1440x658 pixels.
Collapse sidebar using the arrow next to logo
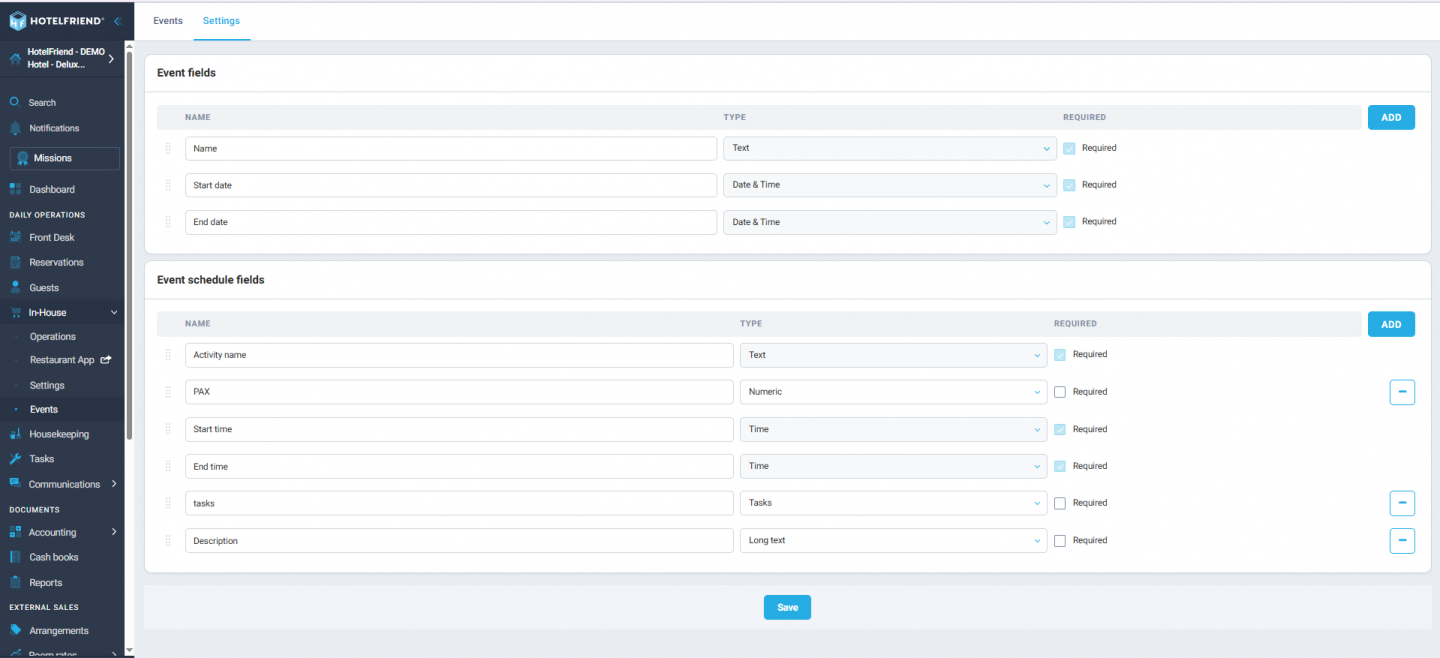[x=117, y=21]
